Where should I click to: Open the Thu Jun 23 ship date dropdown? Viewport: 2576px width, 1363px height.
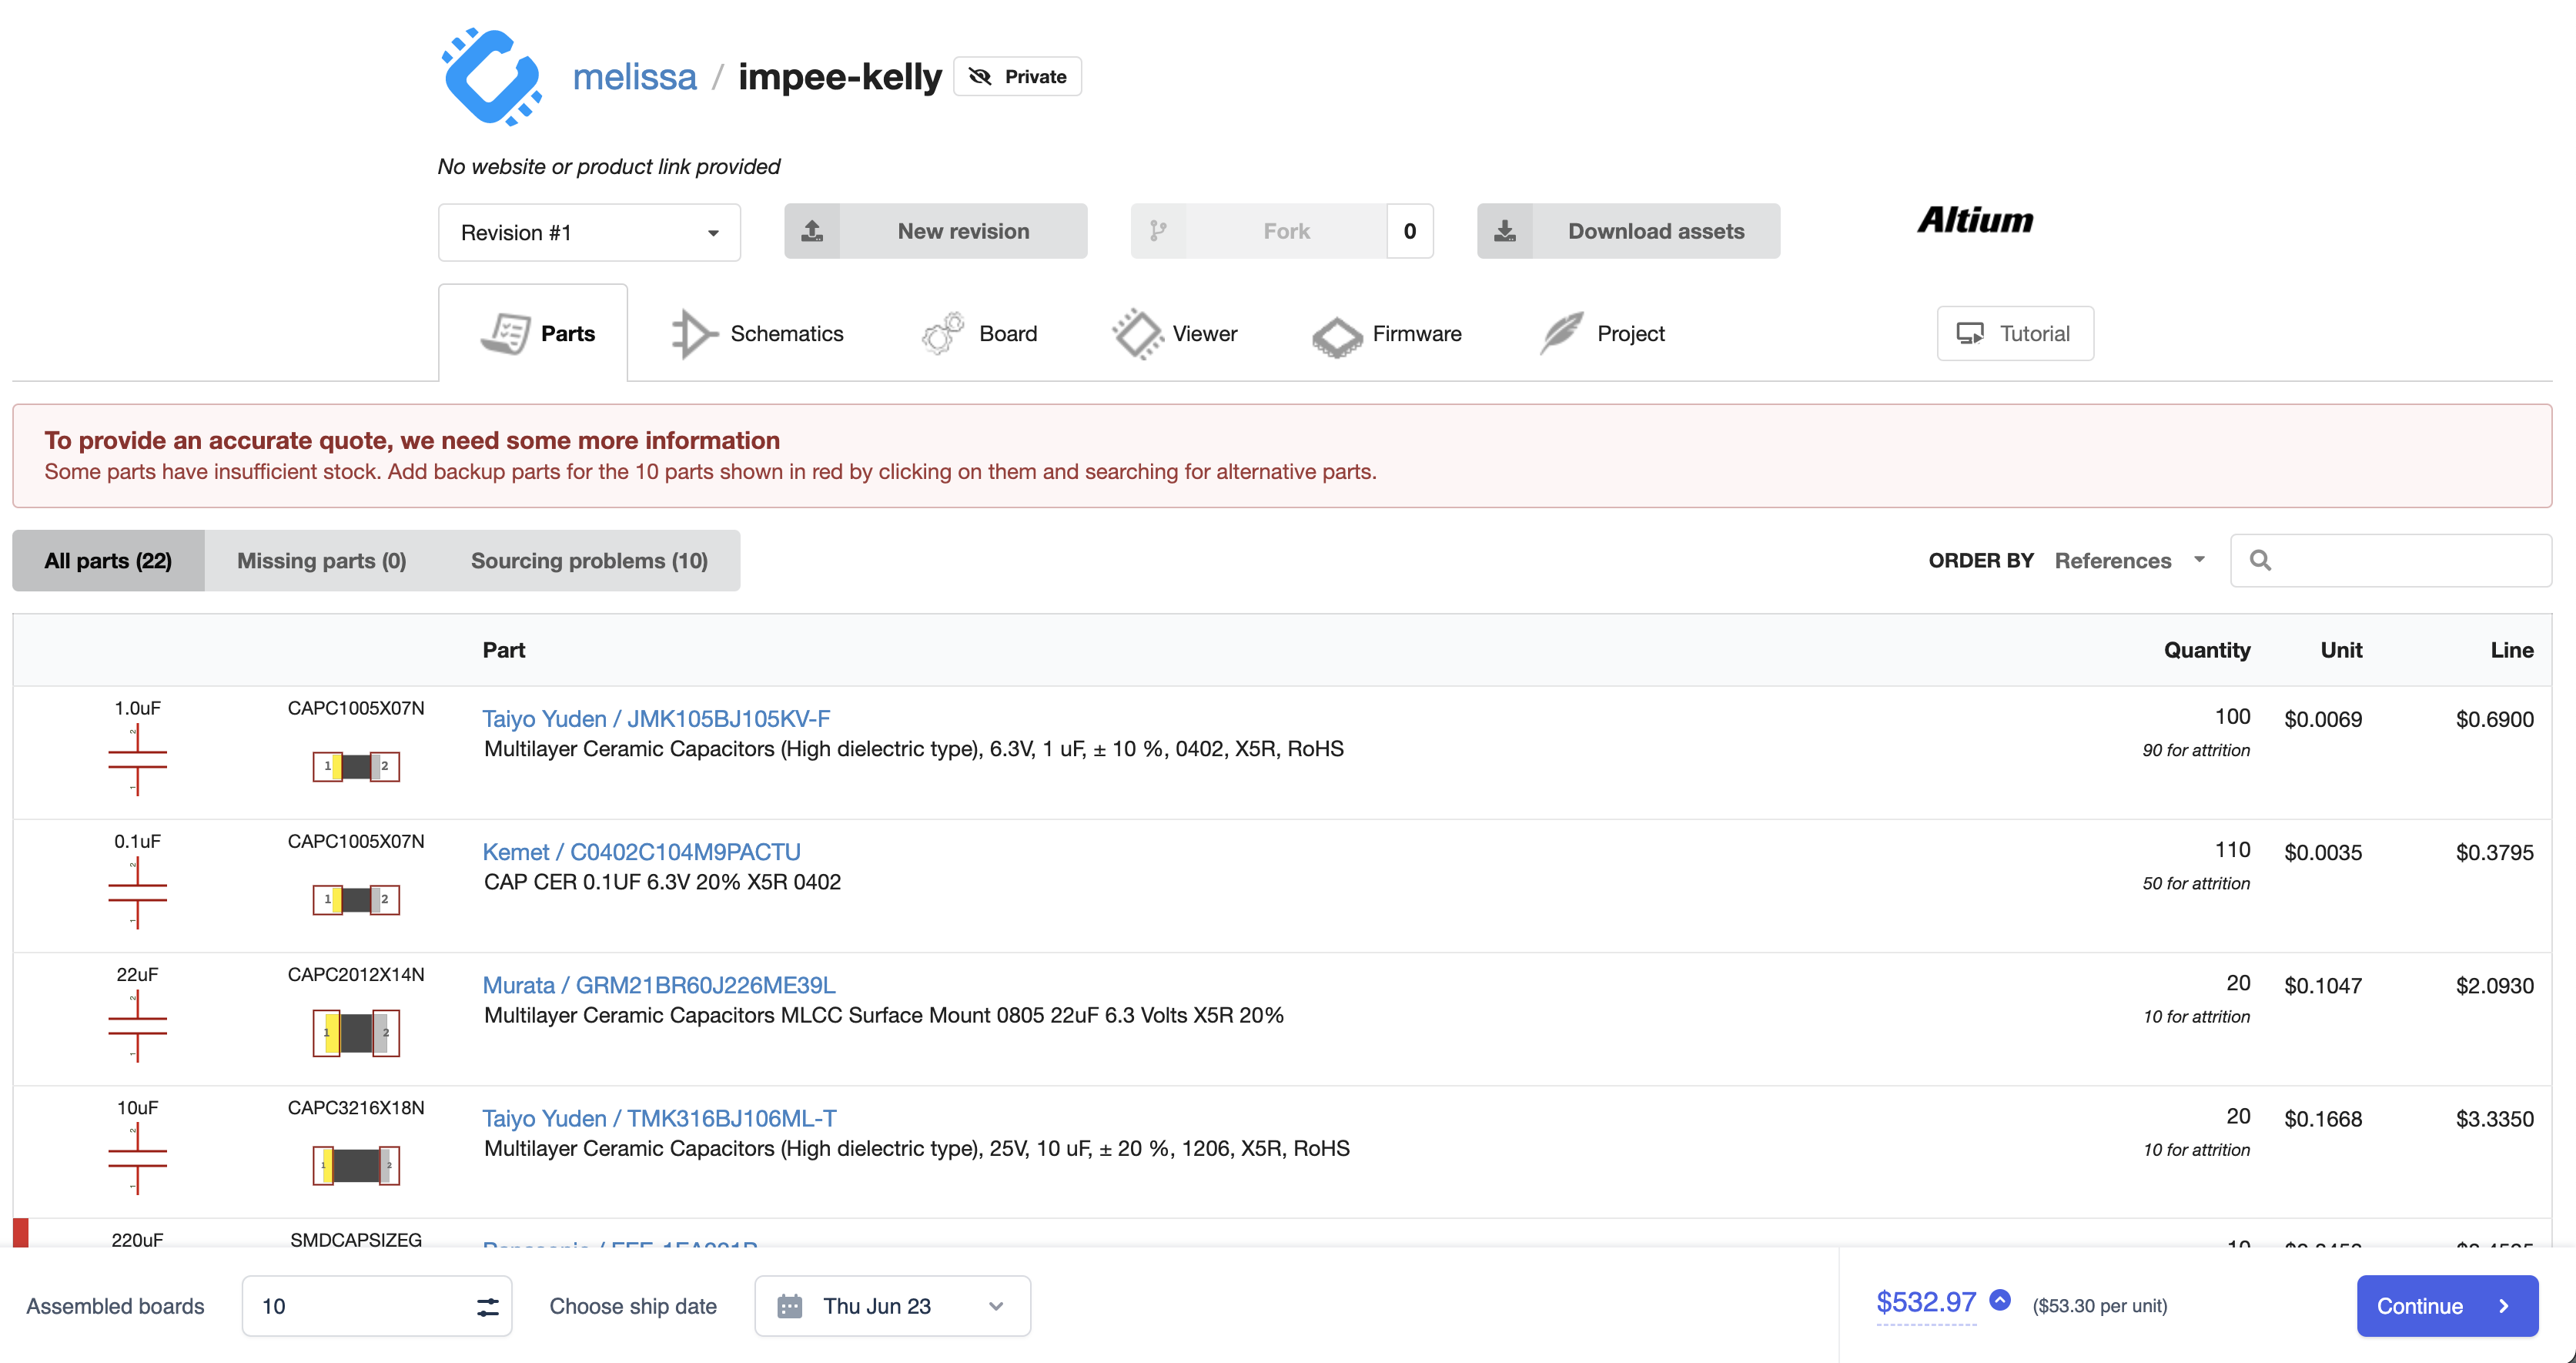tap(892, 1306)
